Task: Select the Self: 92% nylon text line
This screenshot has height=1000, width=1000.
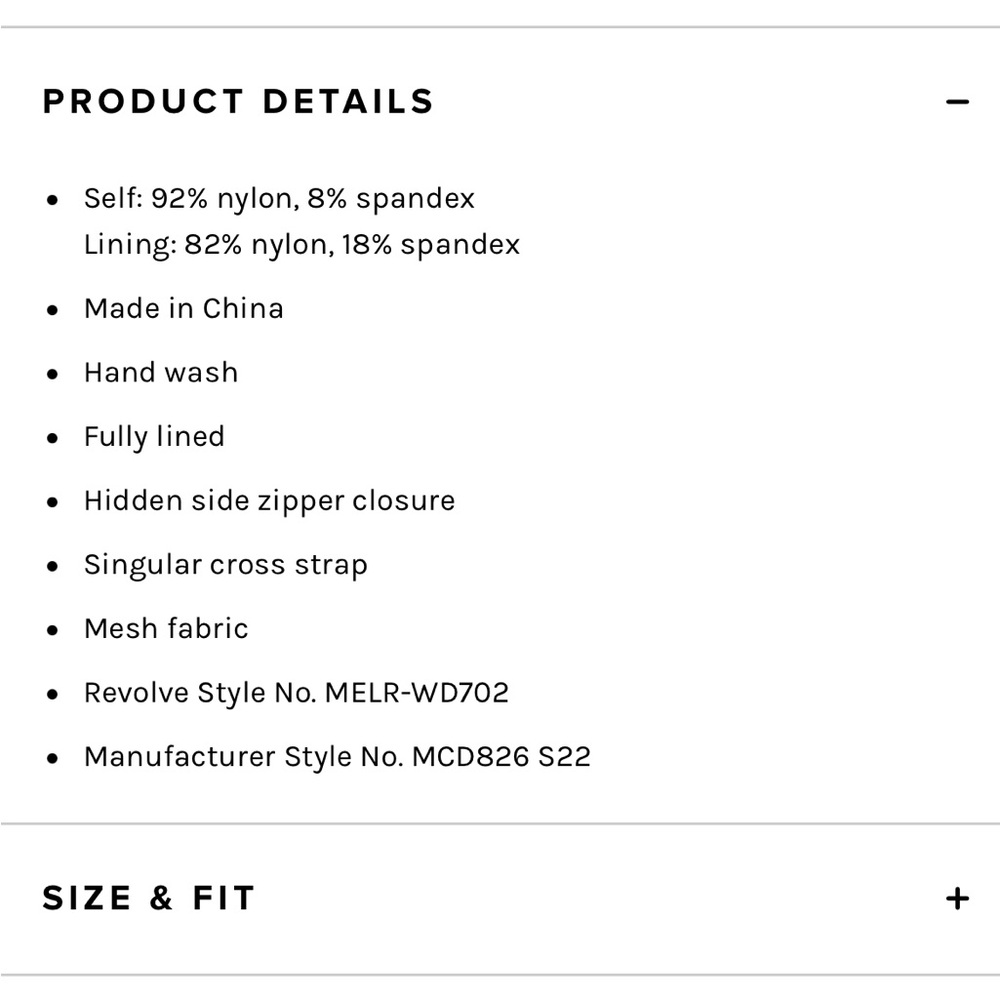Action: (279, 198)
